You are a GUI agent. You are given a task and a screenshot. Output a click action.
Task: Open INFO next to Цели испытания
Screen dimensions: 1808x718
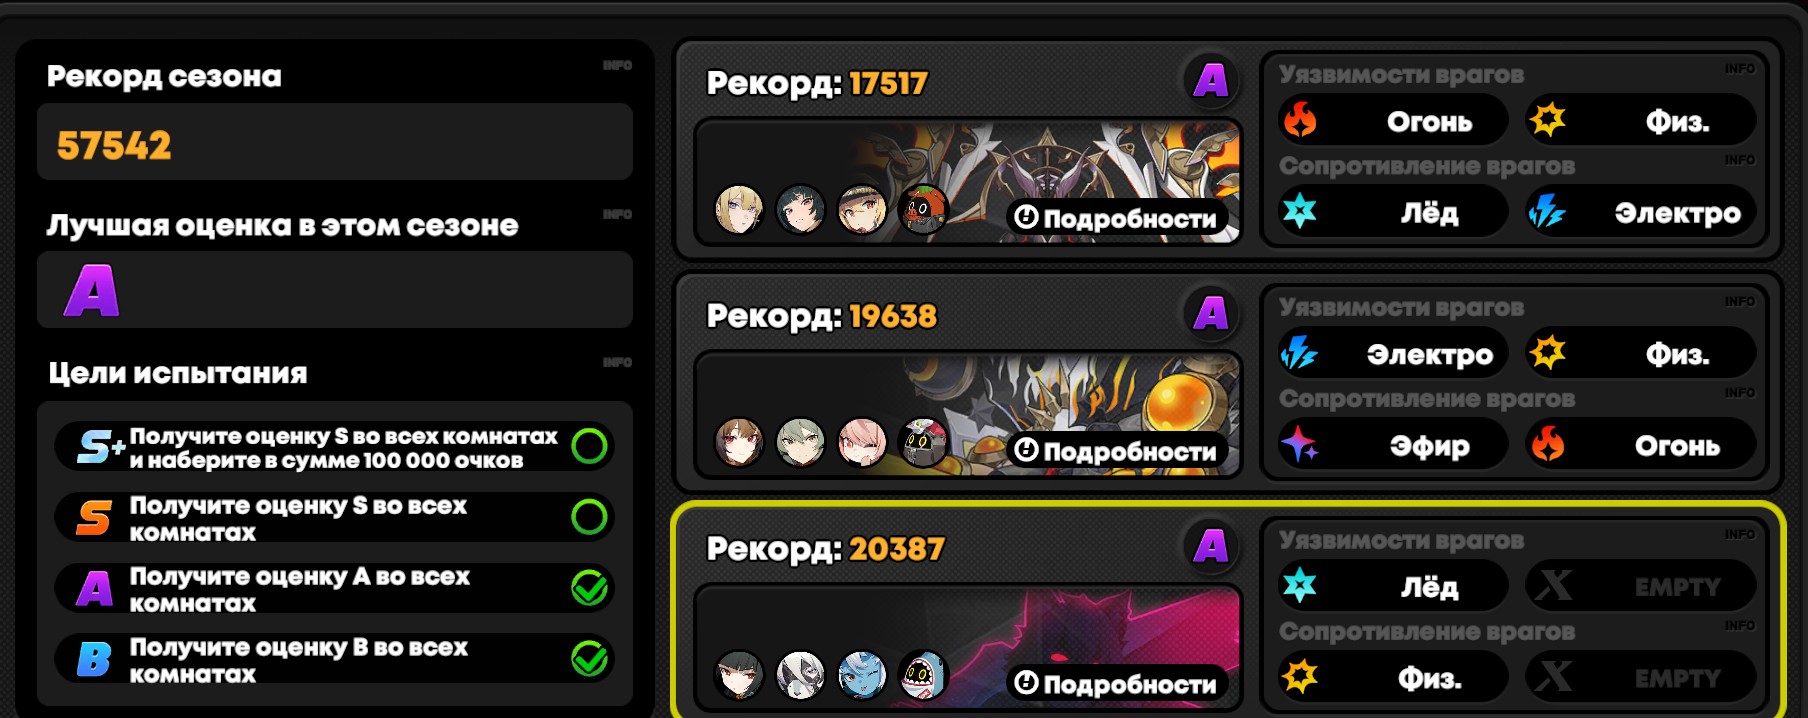[x=617, y=363]
